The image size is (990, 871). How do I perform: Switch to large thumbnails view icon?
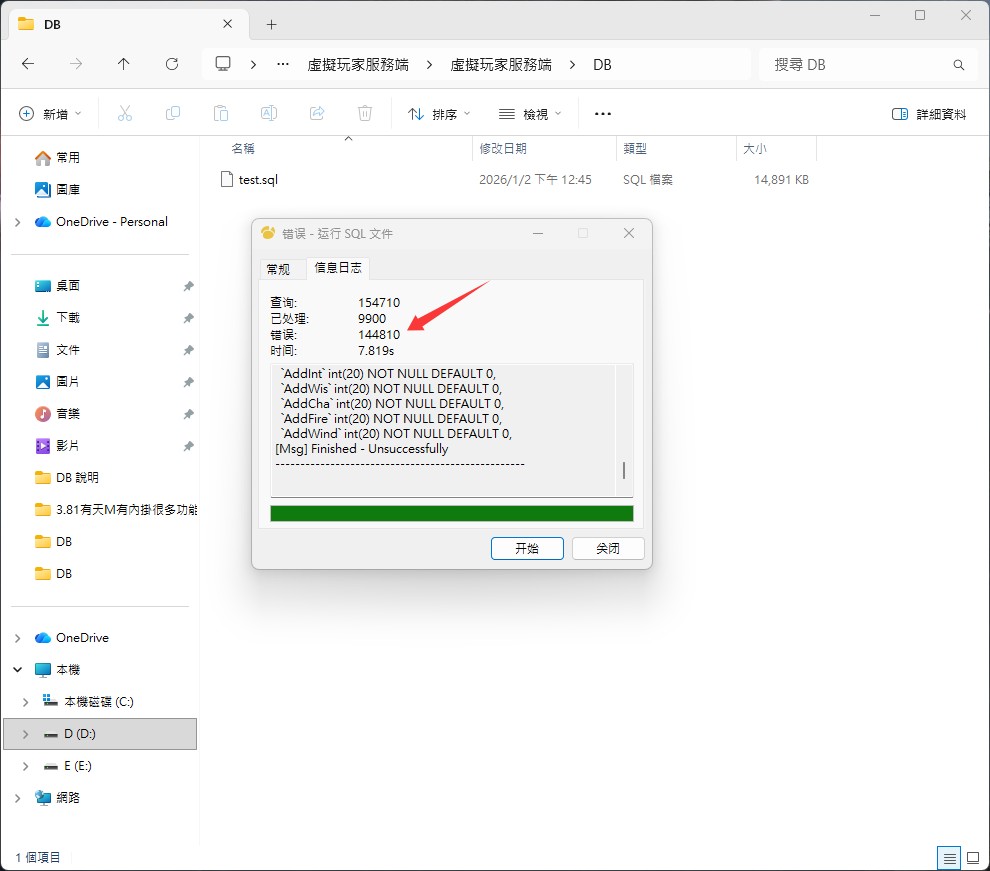click(973, 858)
